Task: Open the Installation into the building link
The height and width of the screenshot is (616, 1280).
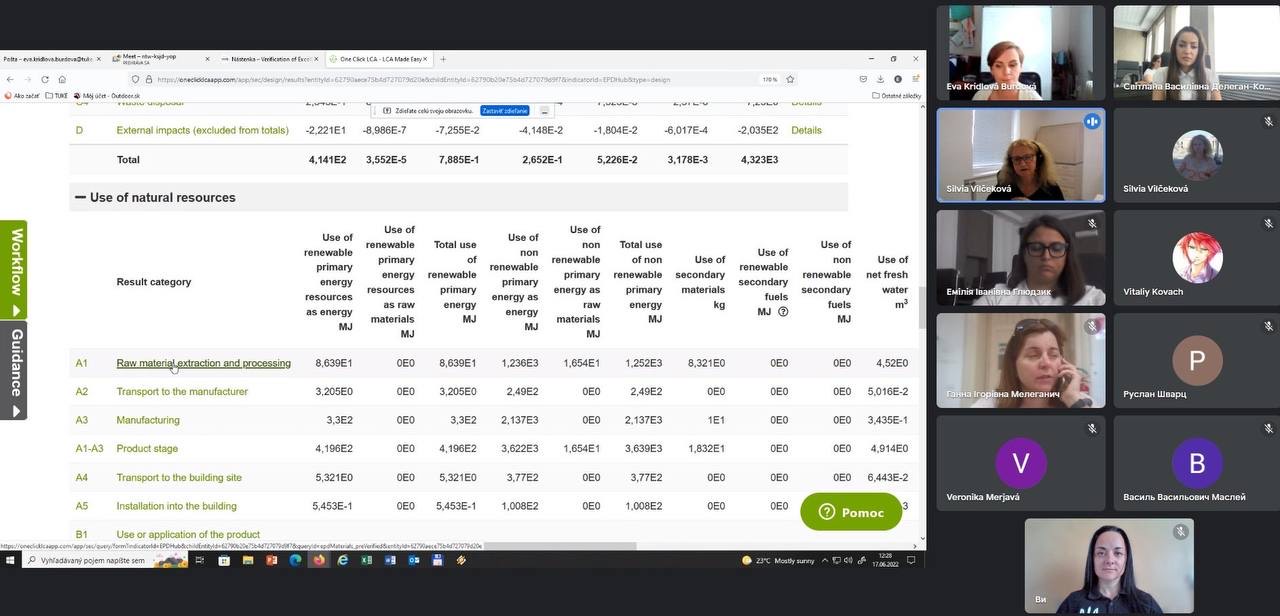Action: [x=177, y=506]
